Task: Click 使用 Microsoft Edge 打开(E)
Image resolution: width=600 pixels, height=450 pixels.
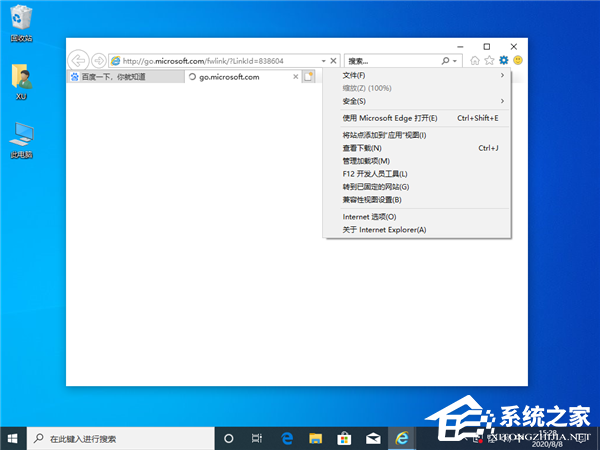Action: (x=390, y=118)
